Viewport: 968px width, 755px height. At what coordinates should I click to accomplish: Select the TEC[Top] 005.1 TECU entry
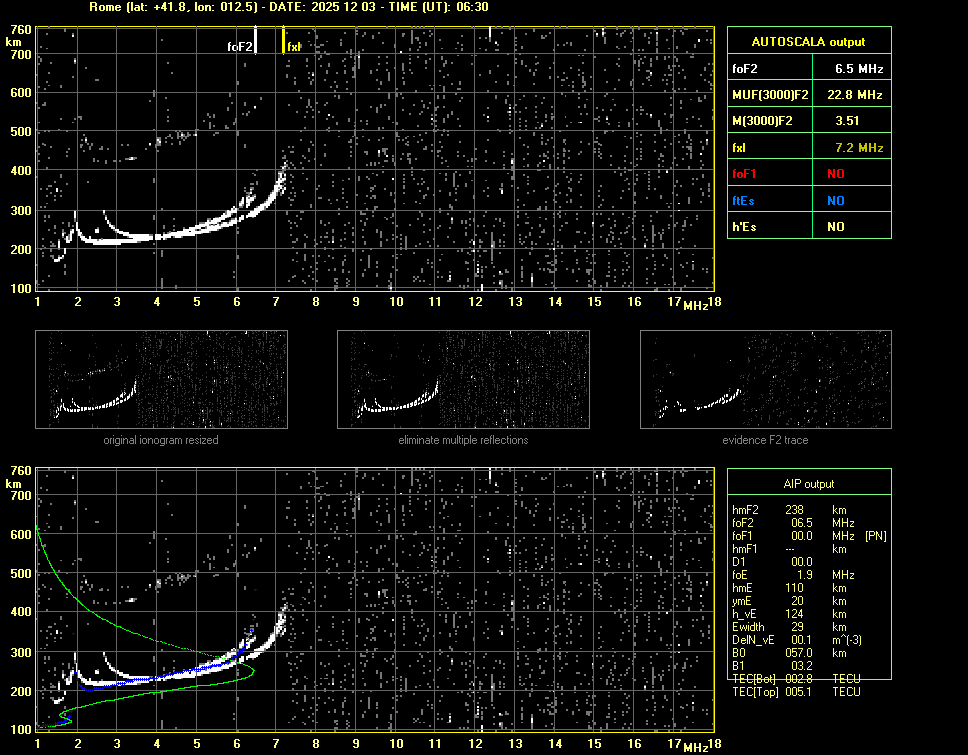tap(797, 692)
